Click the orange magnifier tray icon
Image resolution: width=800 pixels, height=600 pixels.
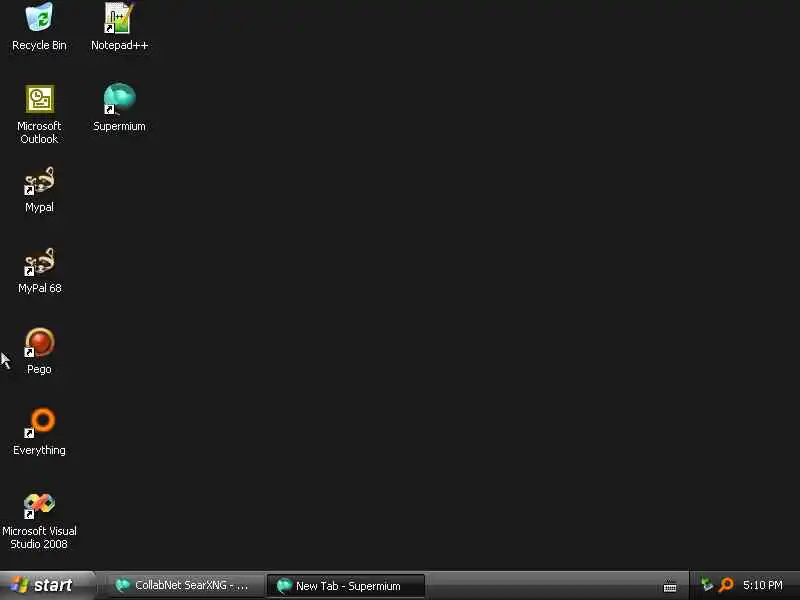pos(726,585)
